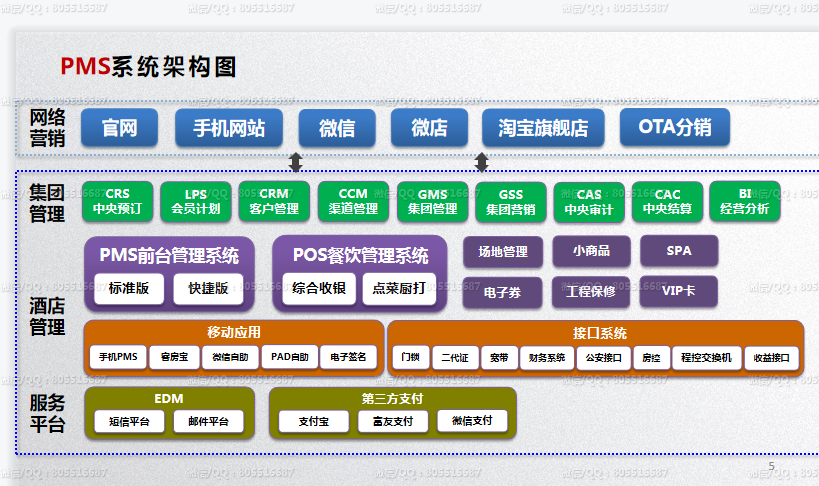Click the 酒店管理 row label
This screenshot has height=486, width=819.
click(47, 316)
